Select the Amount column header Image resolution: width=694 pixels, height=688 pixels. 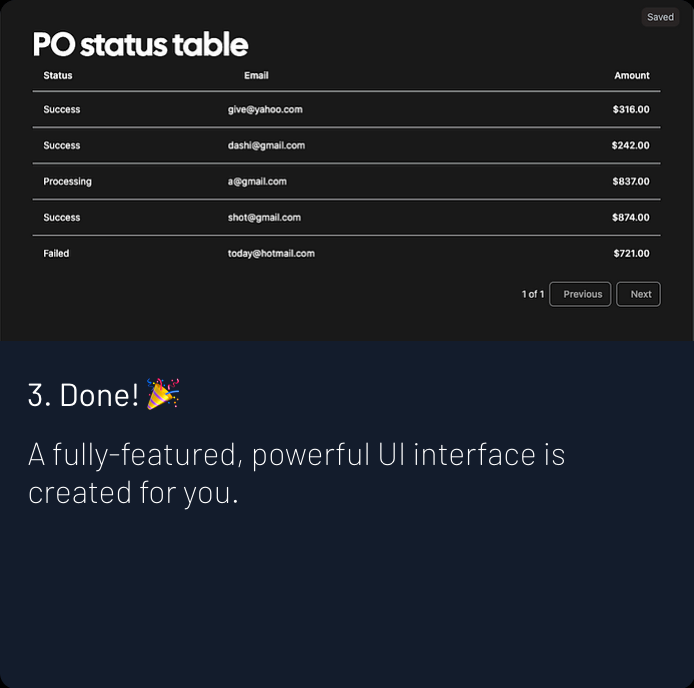pos(632,76)
